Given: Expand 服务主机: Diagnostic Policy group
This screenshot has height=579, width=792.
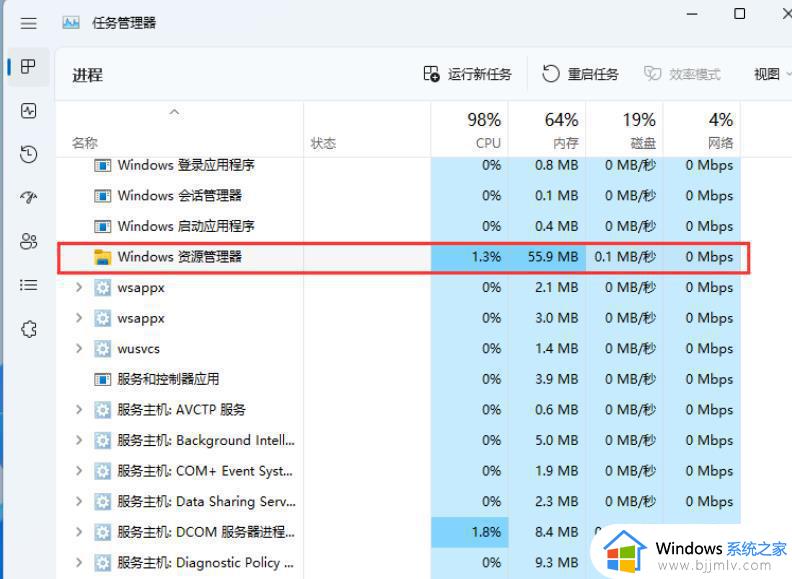Looking at the screenshot, I should [x=79, y=562].
